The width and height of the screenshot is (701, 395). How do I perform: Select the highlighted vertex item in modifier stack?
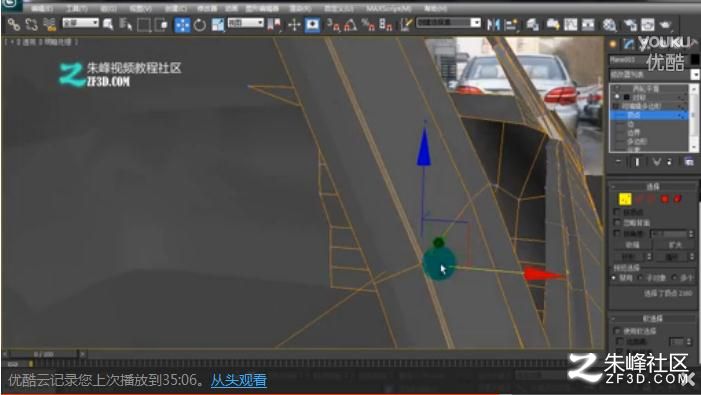tap(649, 115)
